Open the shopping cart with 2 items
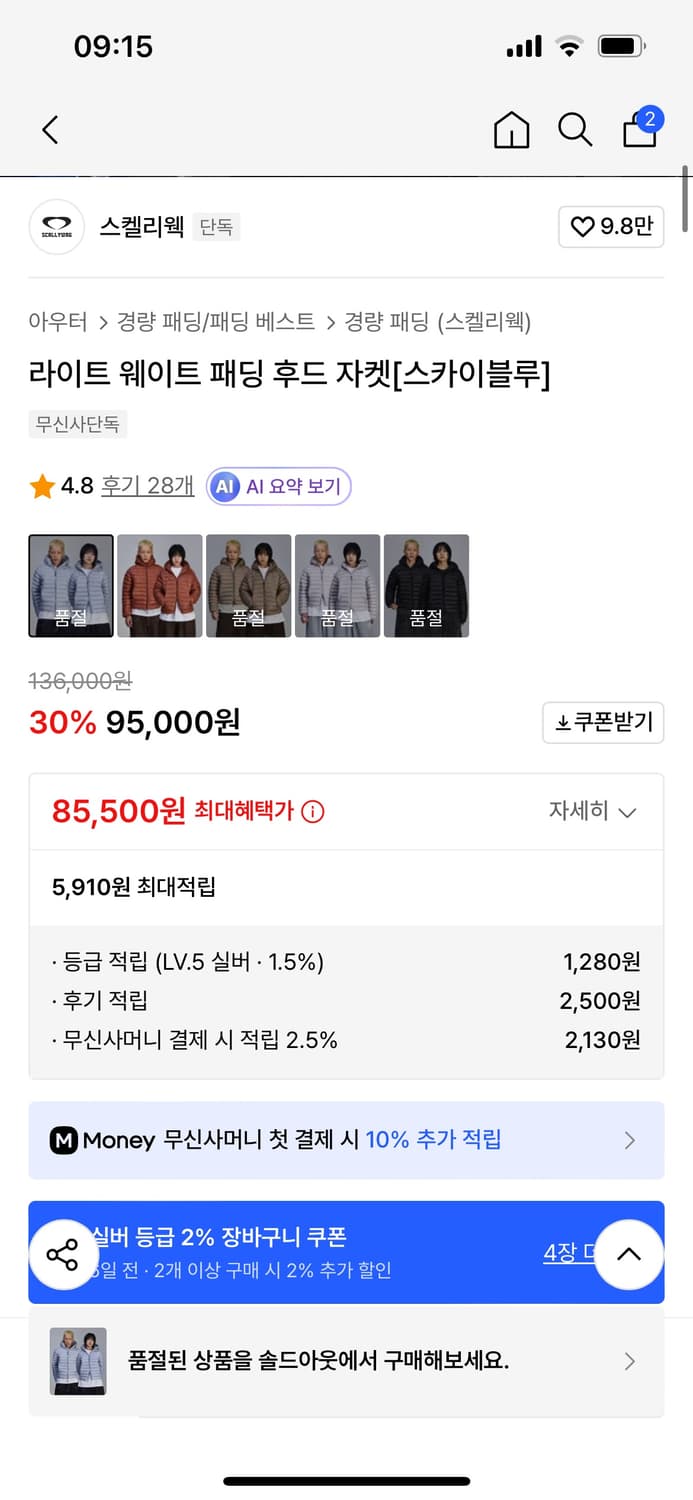The image size is (693, 1500). point(639,130)
